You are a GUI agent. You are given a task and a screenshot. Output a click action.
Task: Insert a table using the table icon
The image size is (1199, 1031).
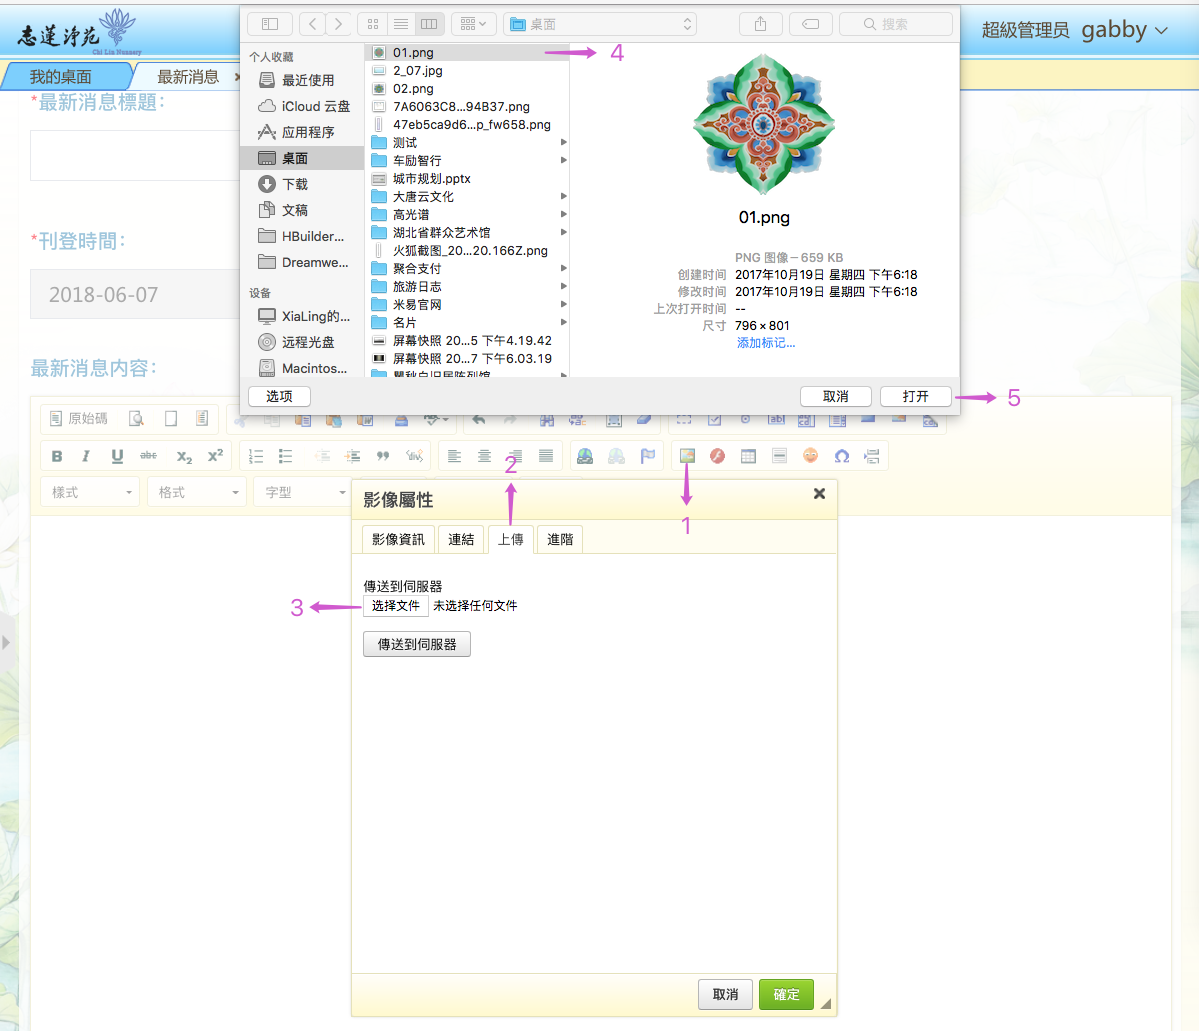coord(748,456)
